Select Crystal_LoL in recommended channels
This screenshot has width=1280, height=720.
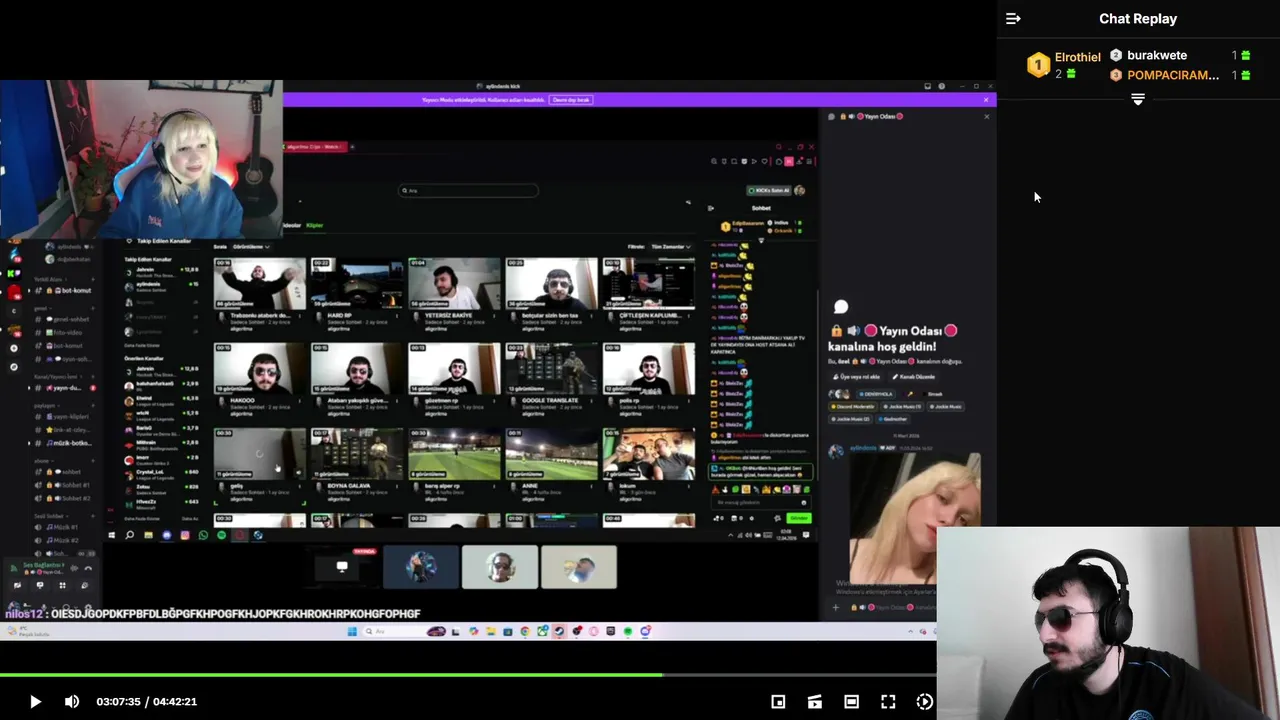[x=160, y=473]
